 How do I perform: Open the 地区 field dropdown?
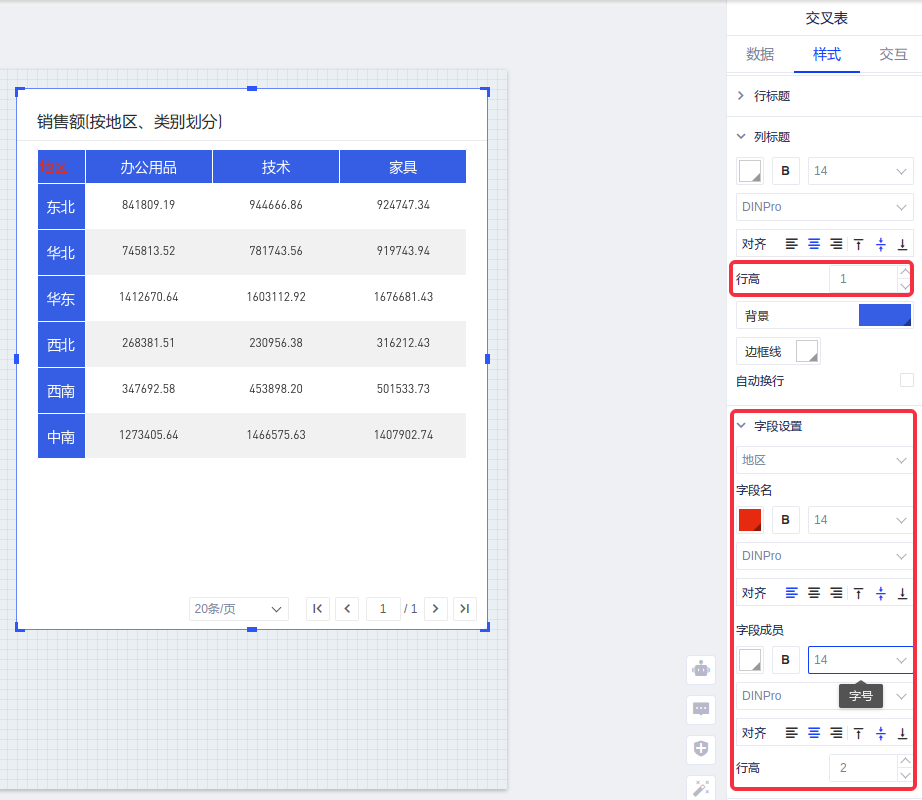tap(824, 460)
